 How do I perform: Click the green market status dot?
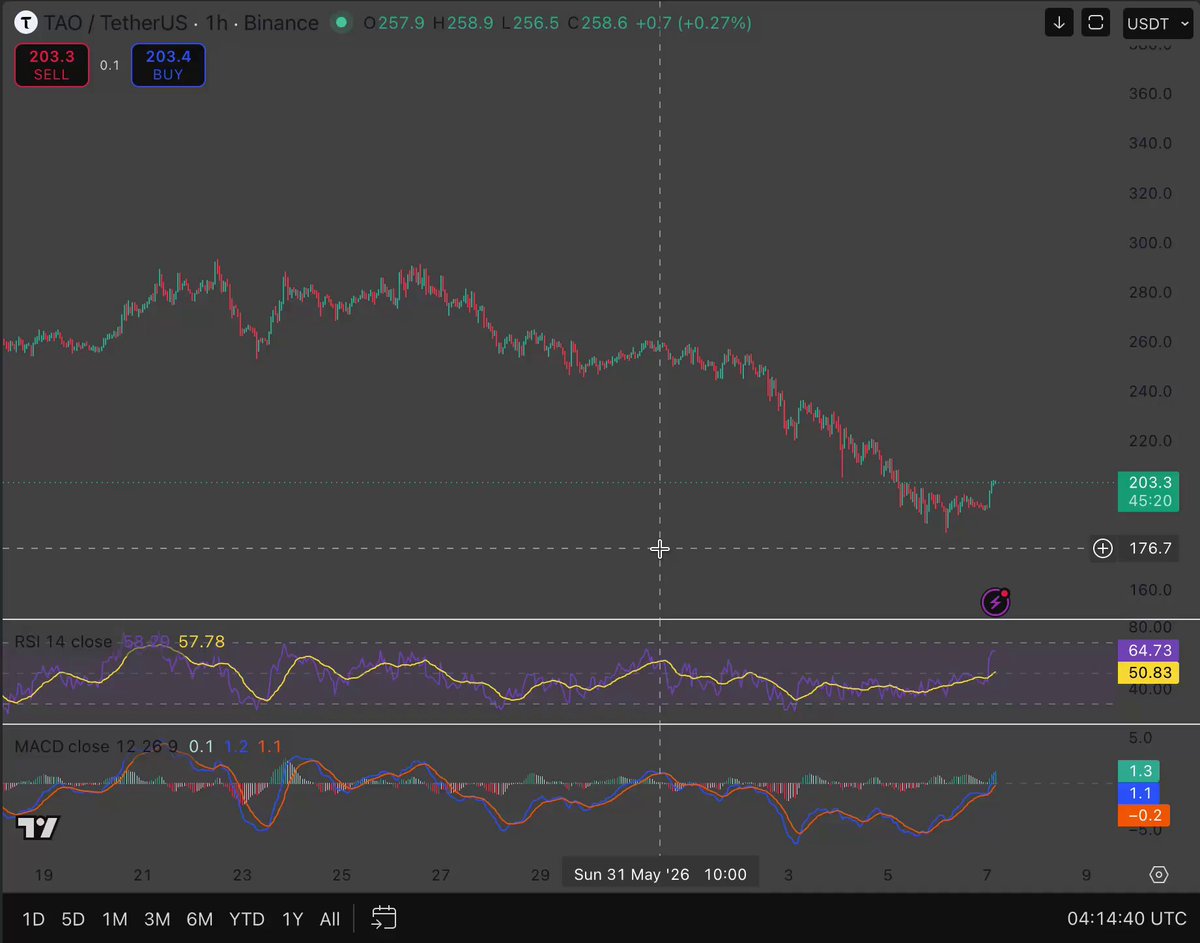point(342,22)
